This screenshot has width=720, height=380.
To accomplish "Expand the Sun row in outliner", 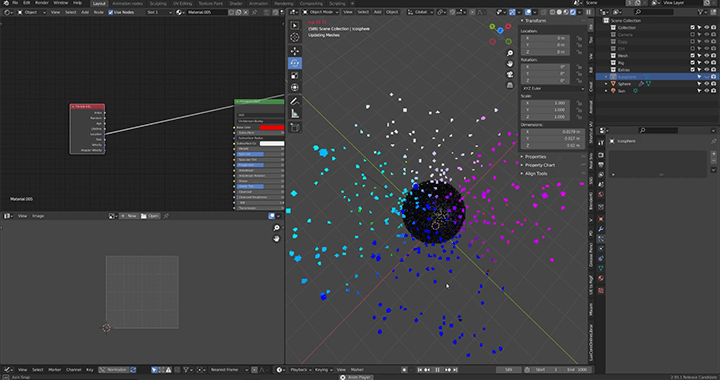I will point(606,91).
